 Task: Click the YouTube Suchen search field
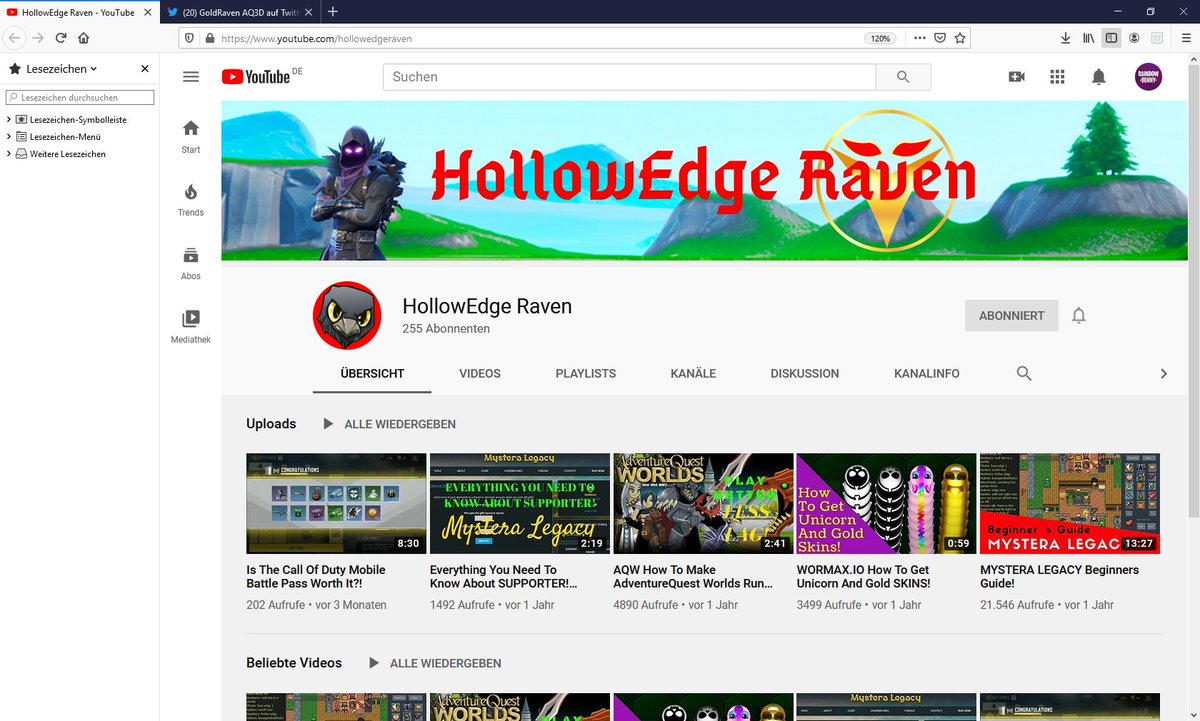[629, 77]
